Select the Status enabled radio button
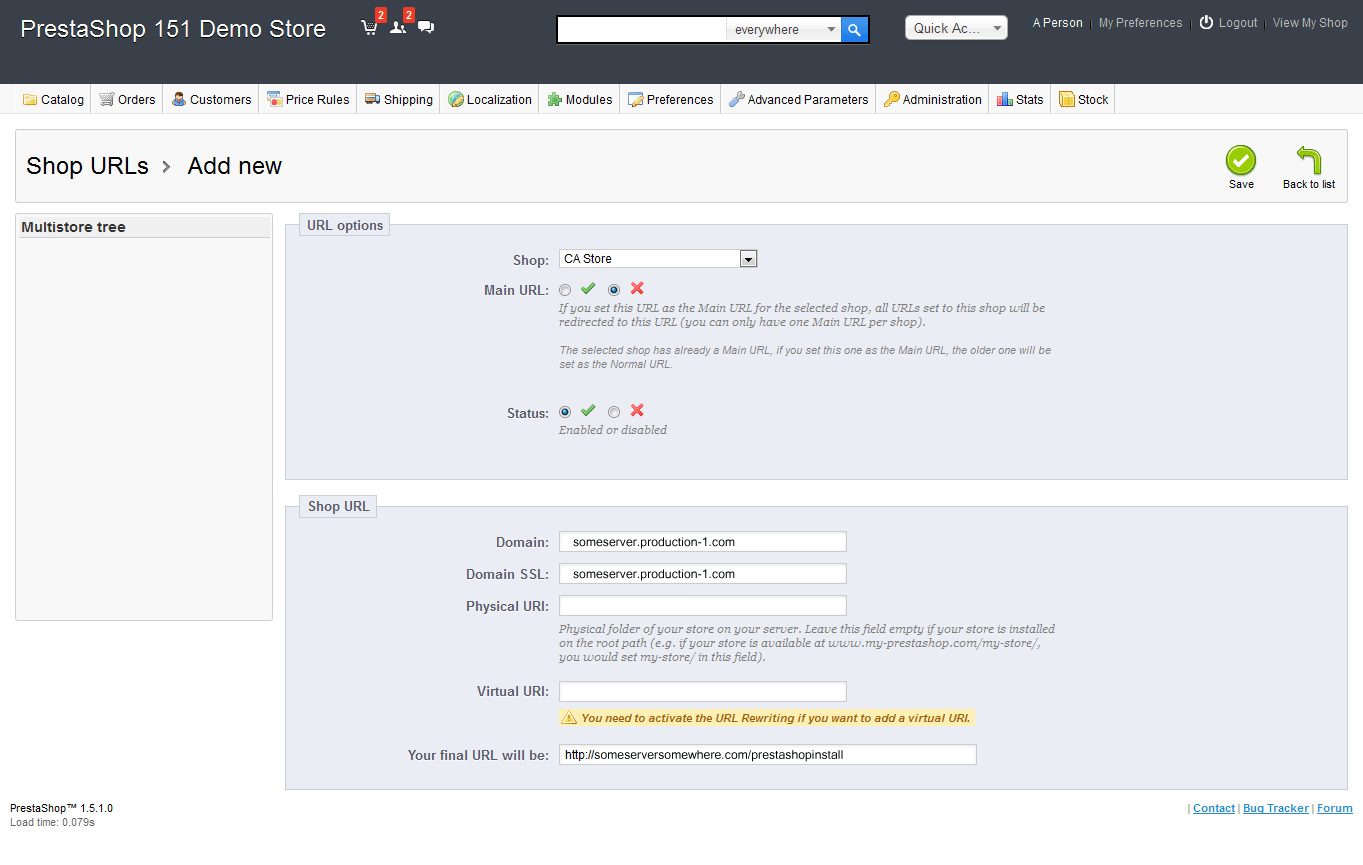1363x865 pixels. (566, 412)
